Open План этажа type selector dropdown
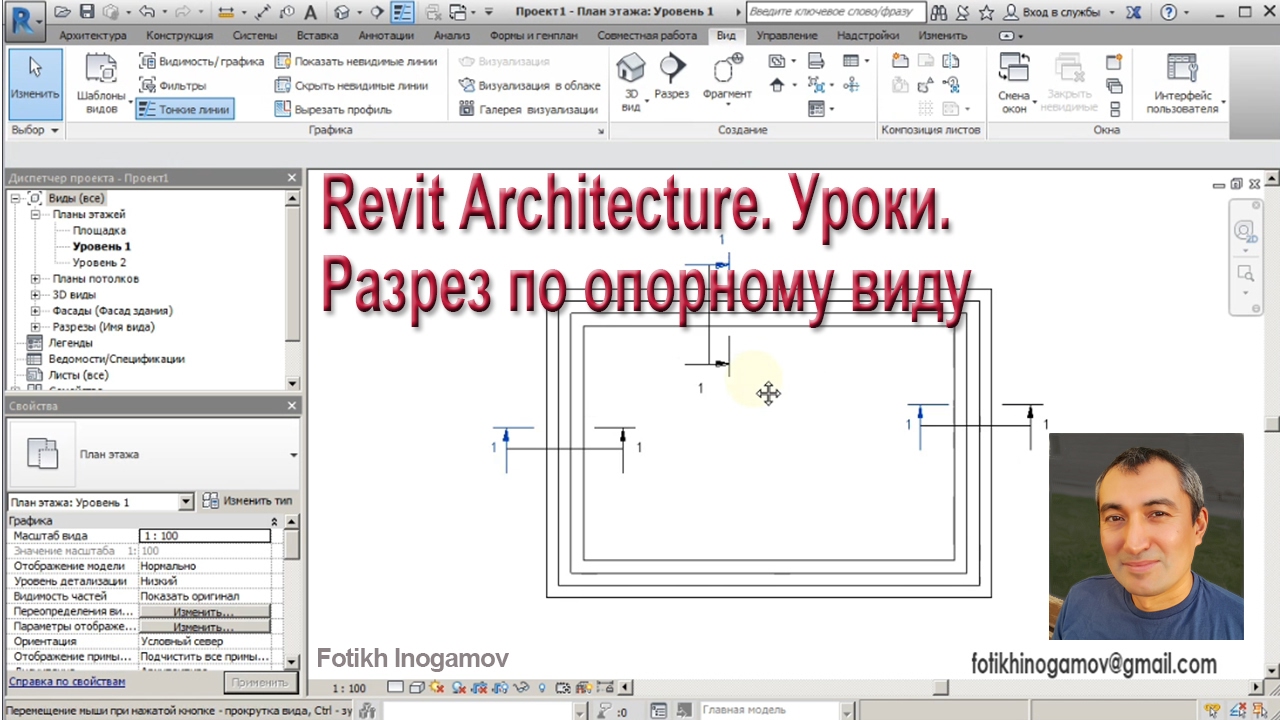The width and height of the screenshot is (1280, 720). point(293,454)
